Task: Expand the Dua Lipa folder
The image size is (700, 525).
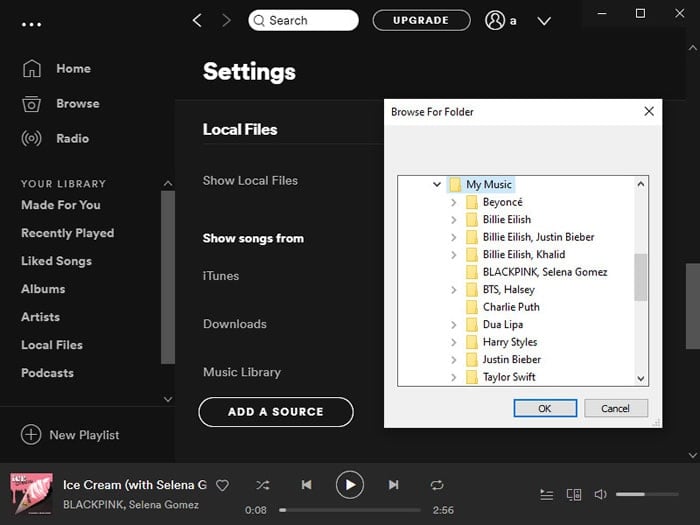Action: pos(454,325)
